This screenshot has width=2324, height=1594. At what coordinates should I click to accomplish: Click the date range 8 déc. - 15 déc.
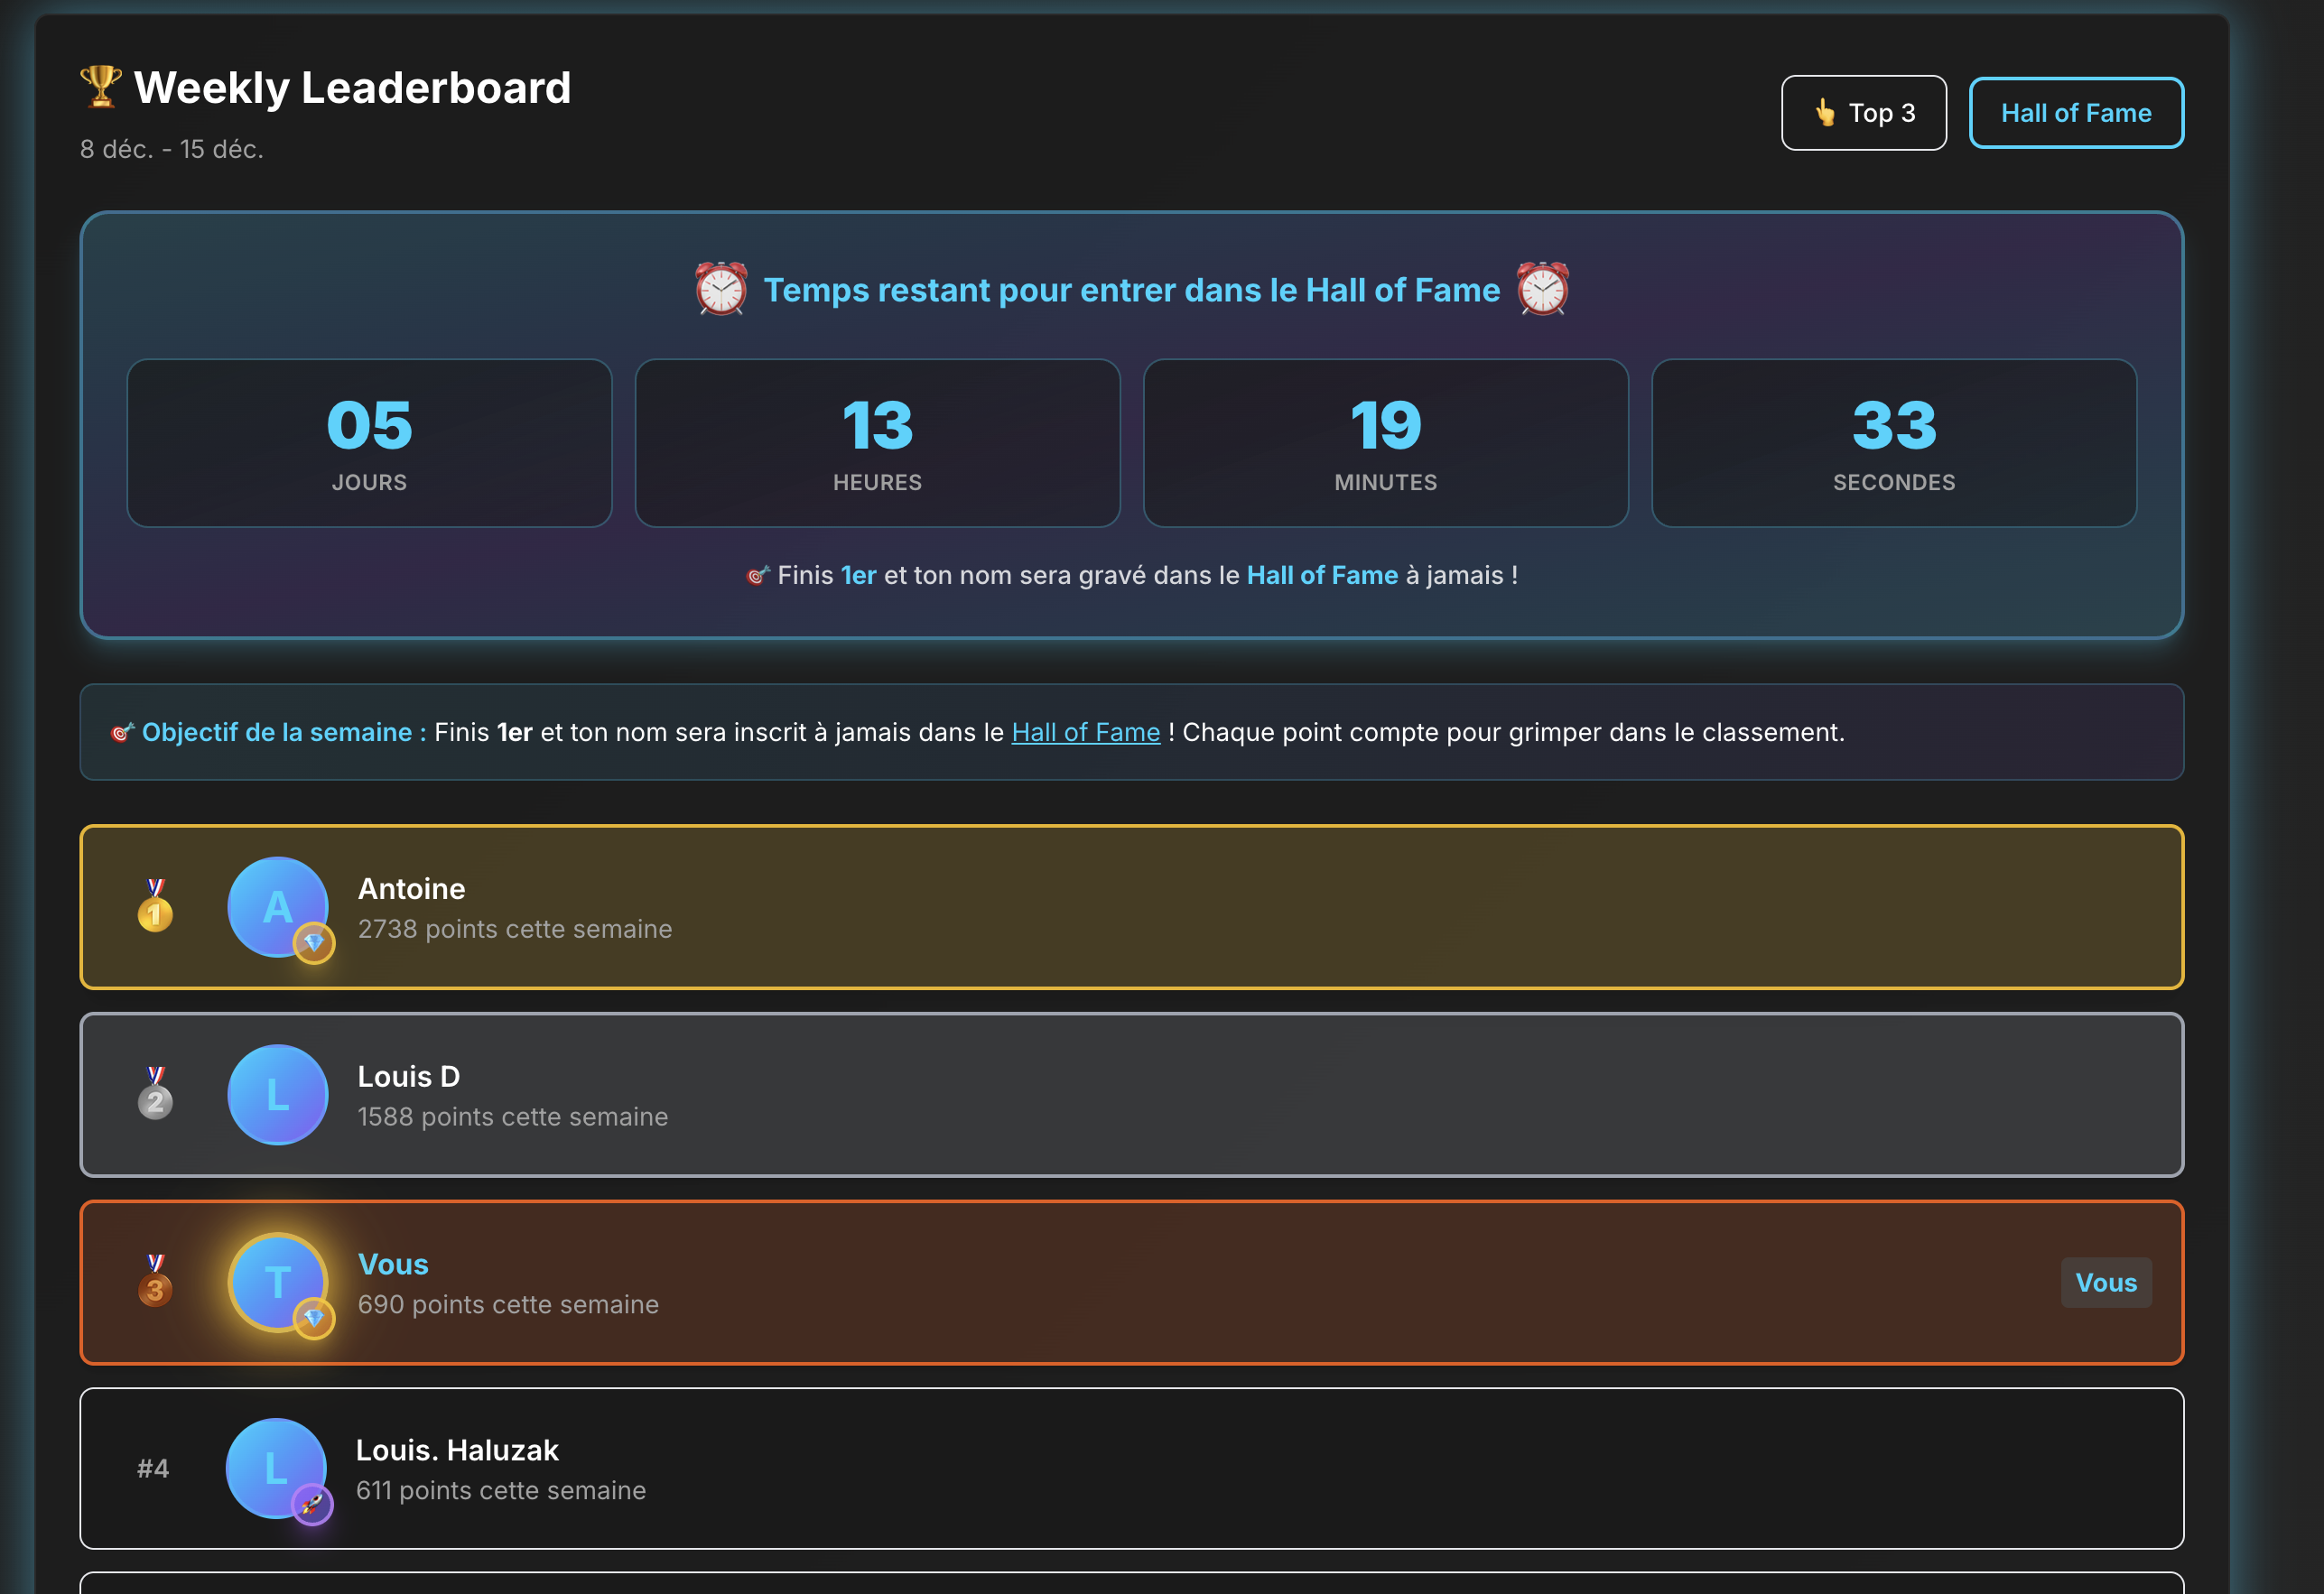(172, 149)
